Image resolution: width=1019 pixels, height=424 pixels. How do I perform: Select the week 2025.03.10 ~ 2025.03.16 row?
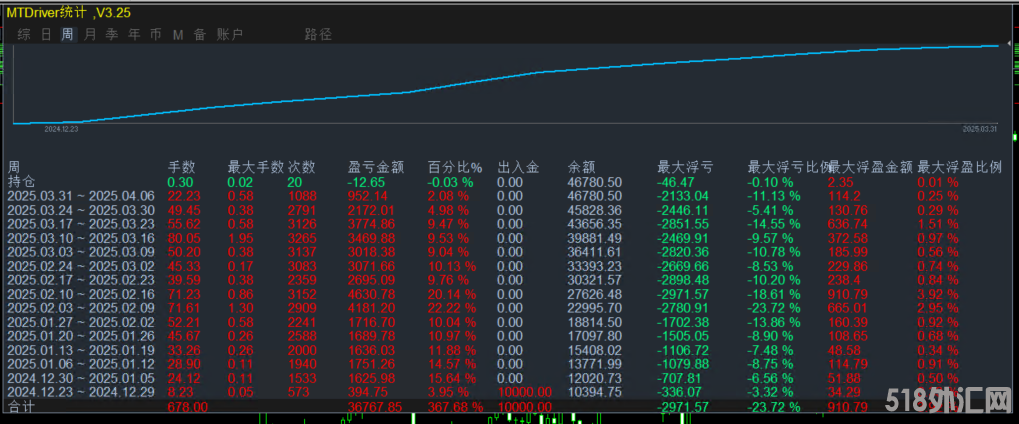click(509, 237)
